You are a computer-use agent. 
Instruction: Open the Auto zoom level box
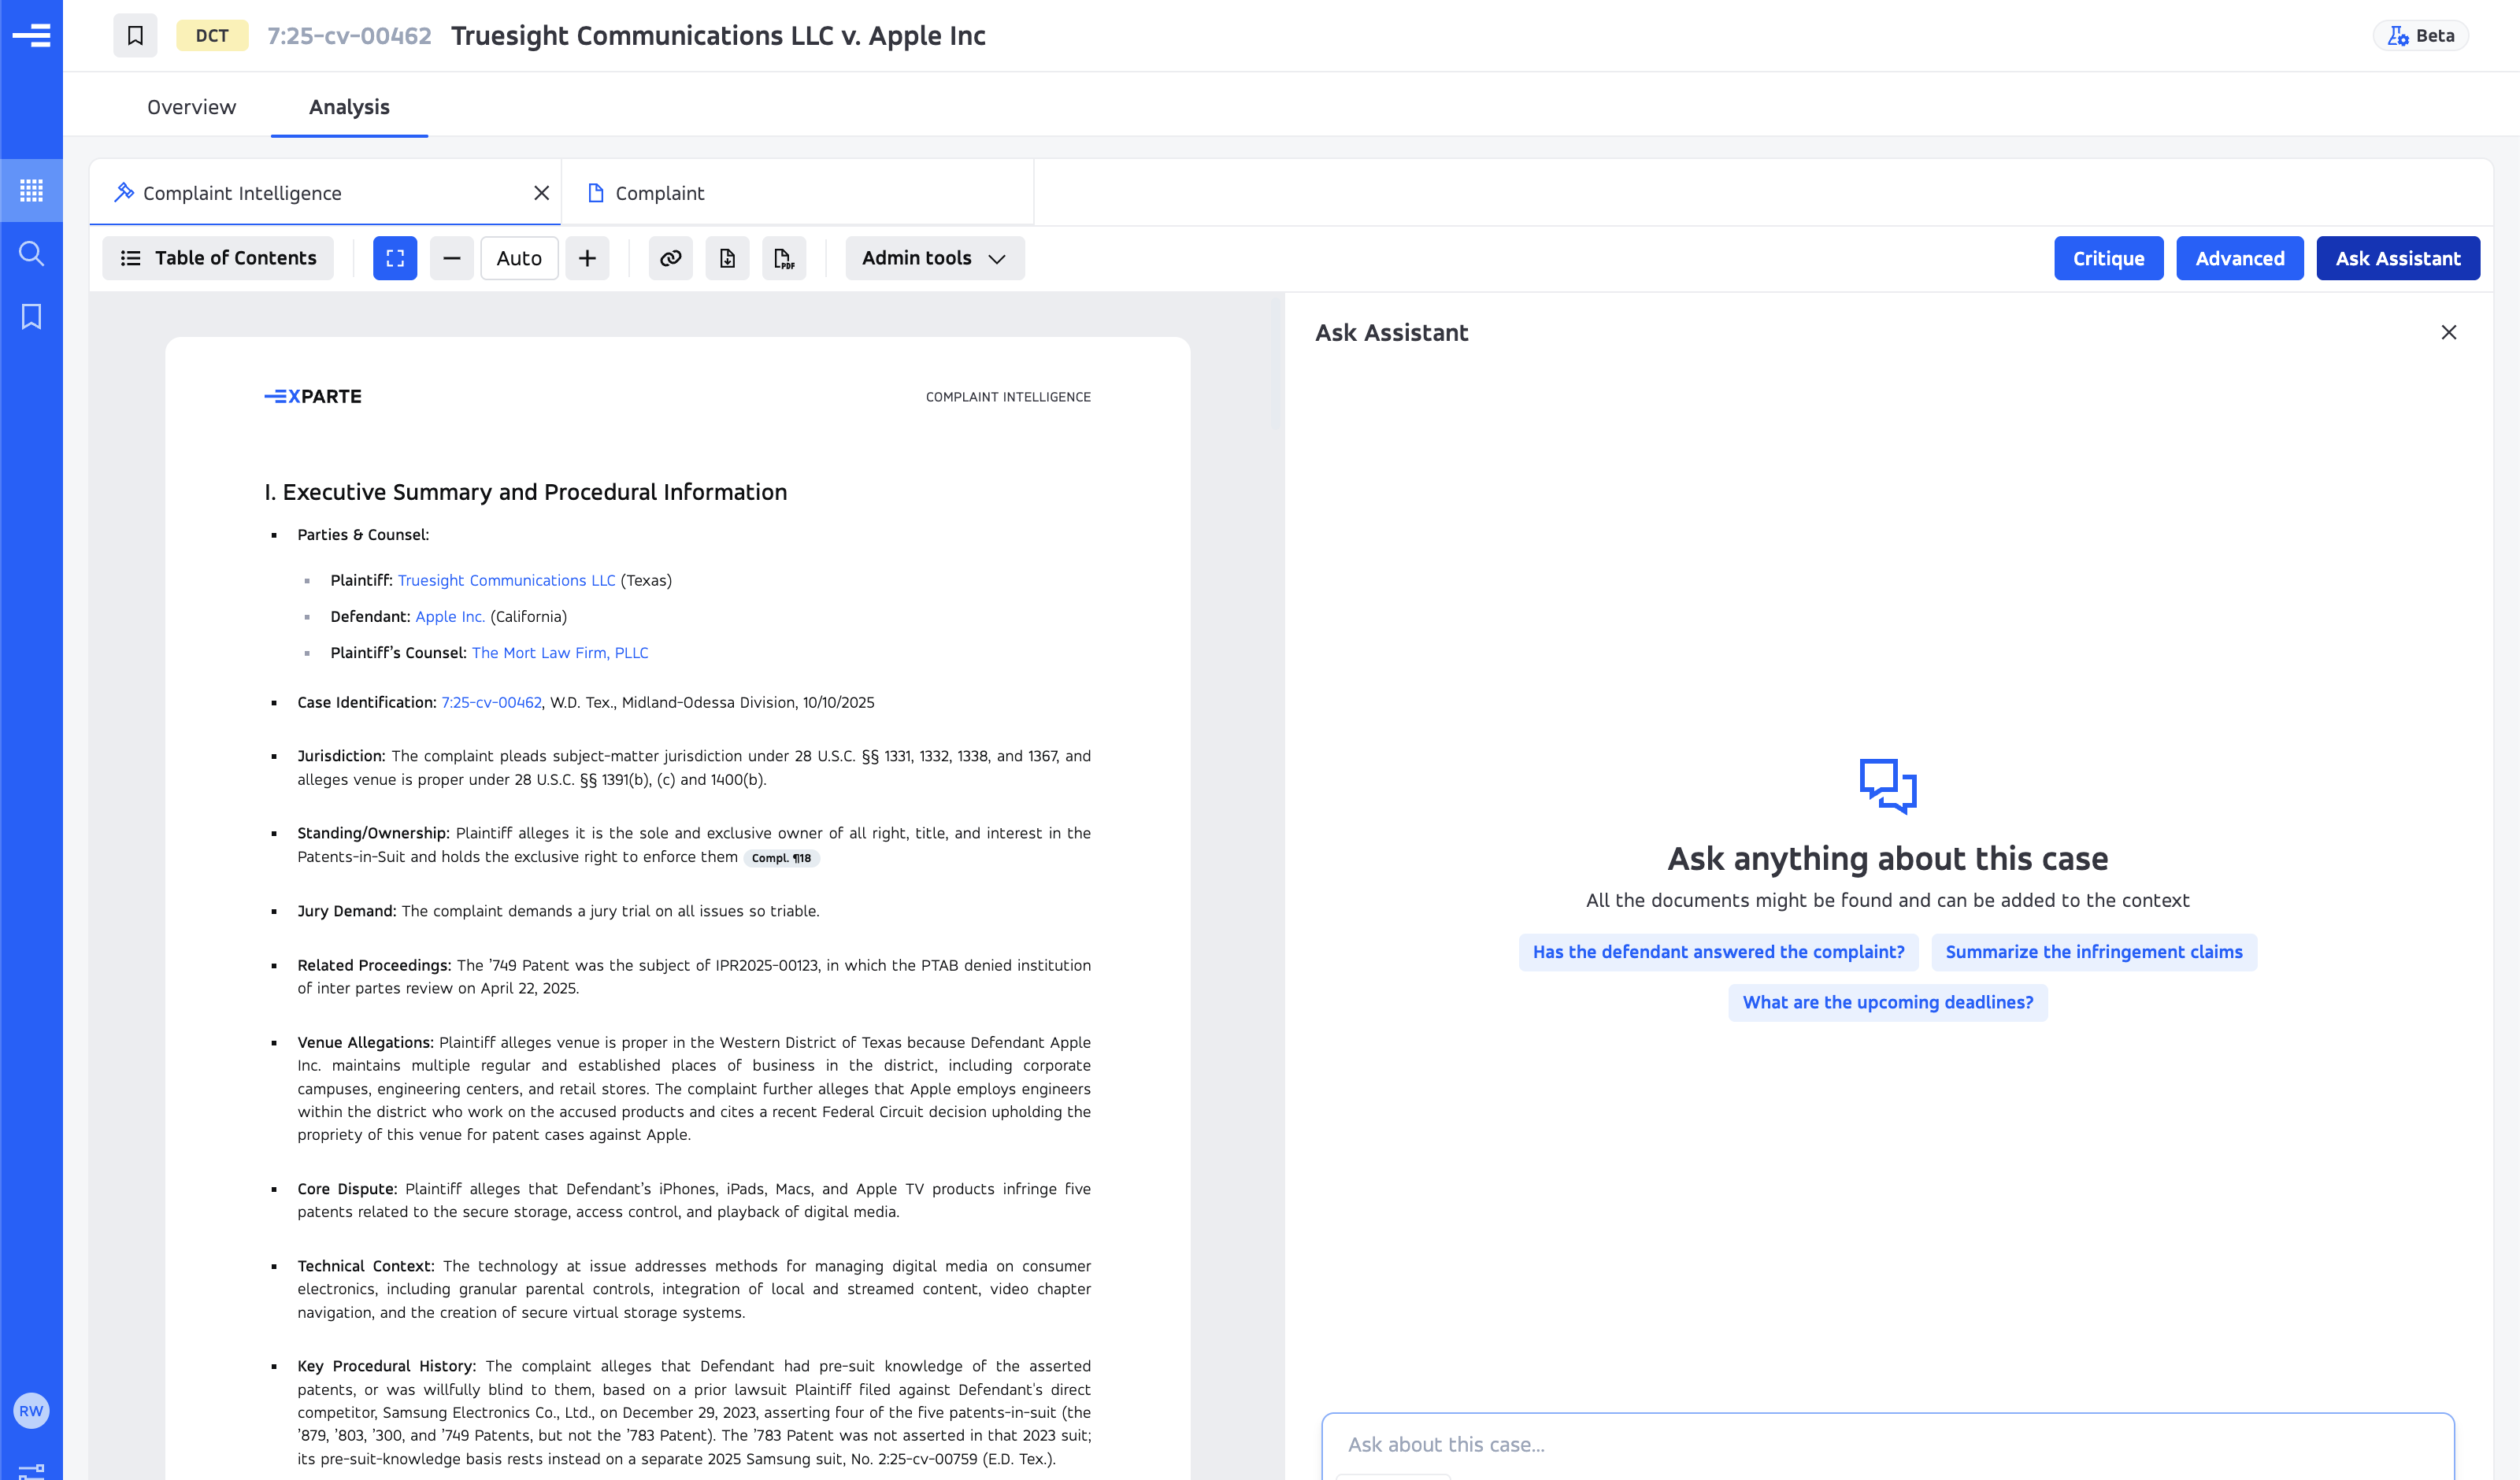[519, 258]
